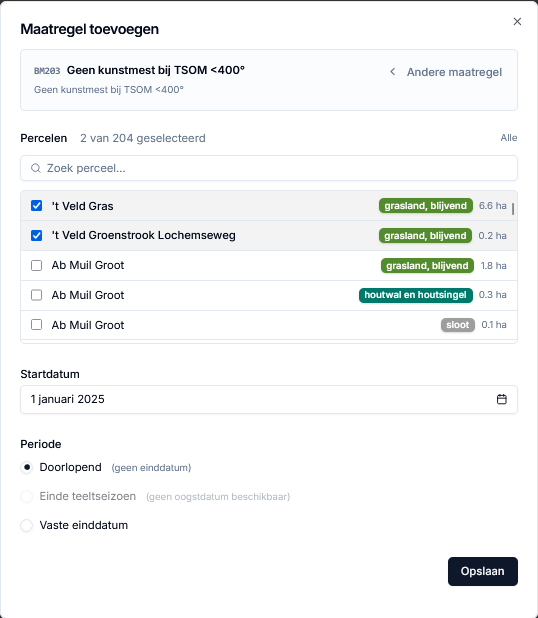Click grasland, blijvend tag of 't Veld Gras
Image resolution: width=538 pixels, height=618 pixels.
pos(426,206)
